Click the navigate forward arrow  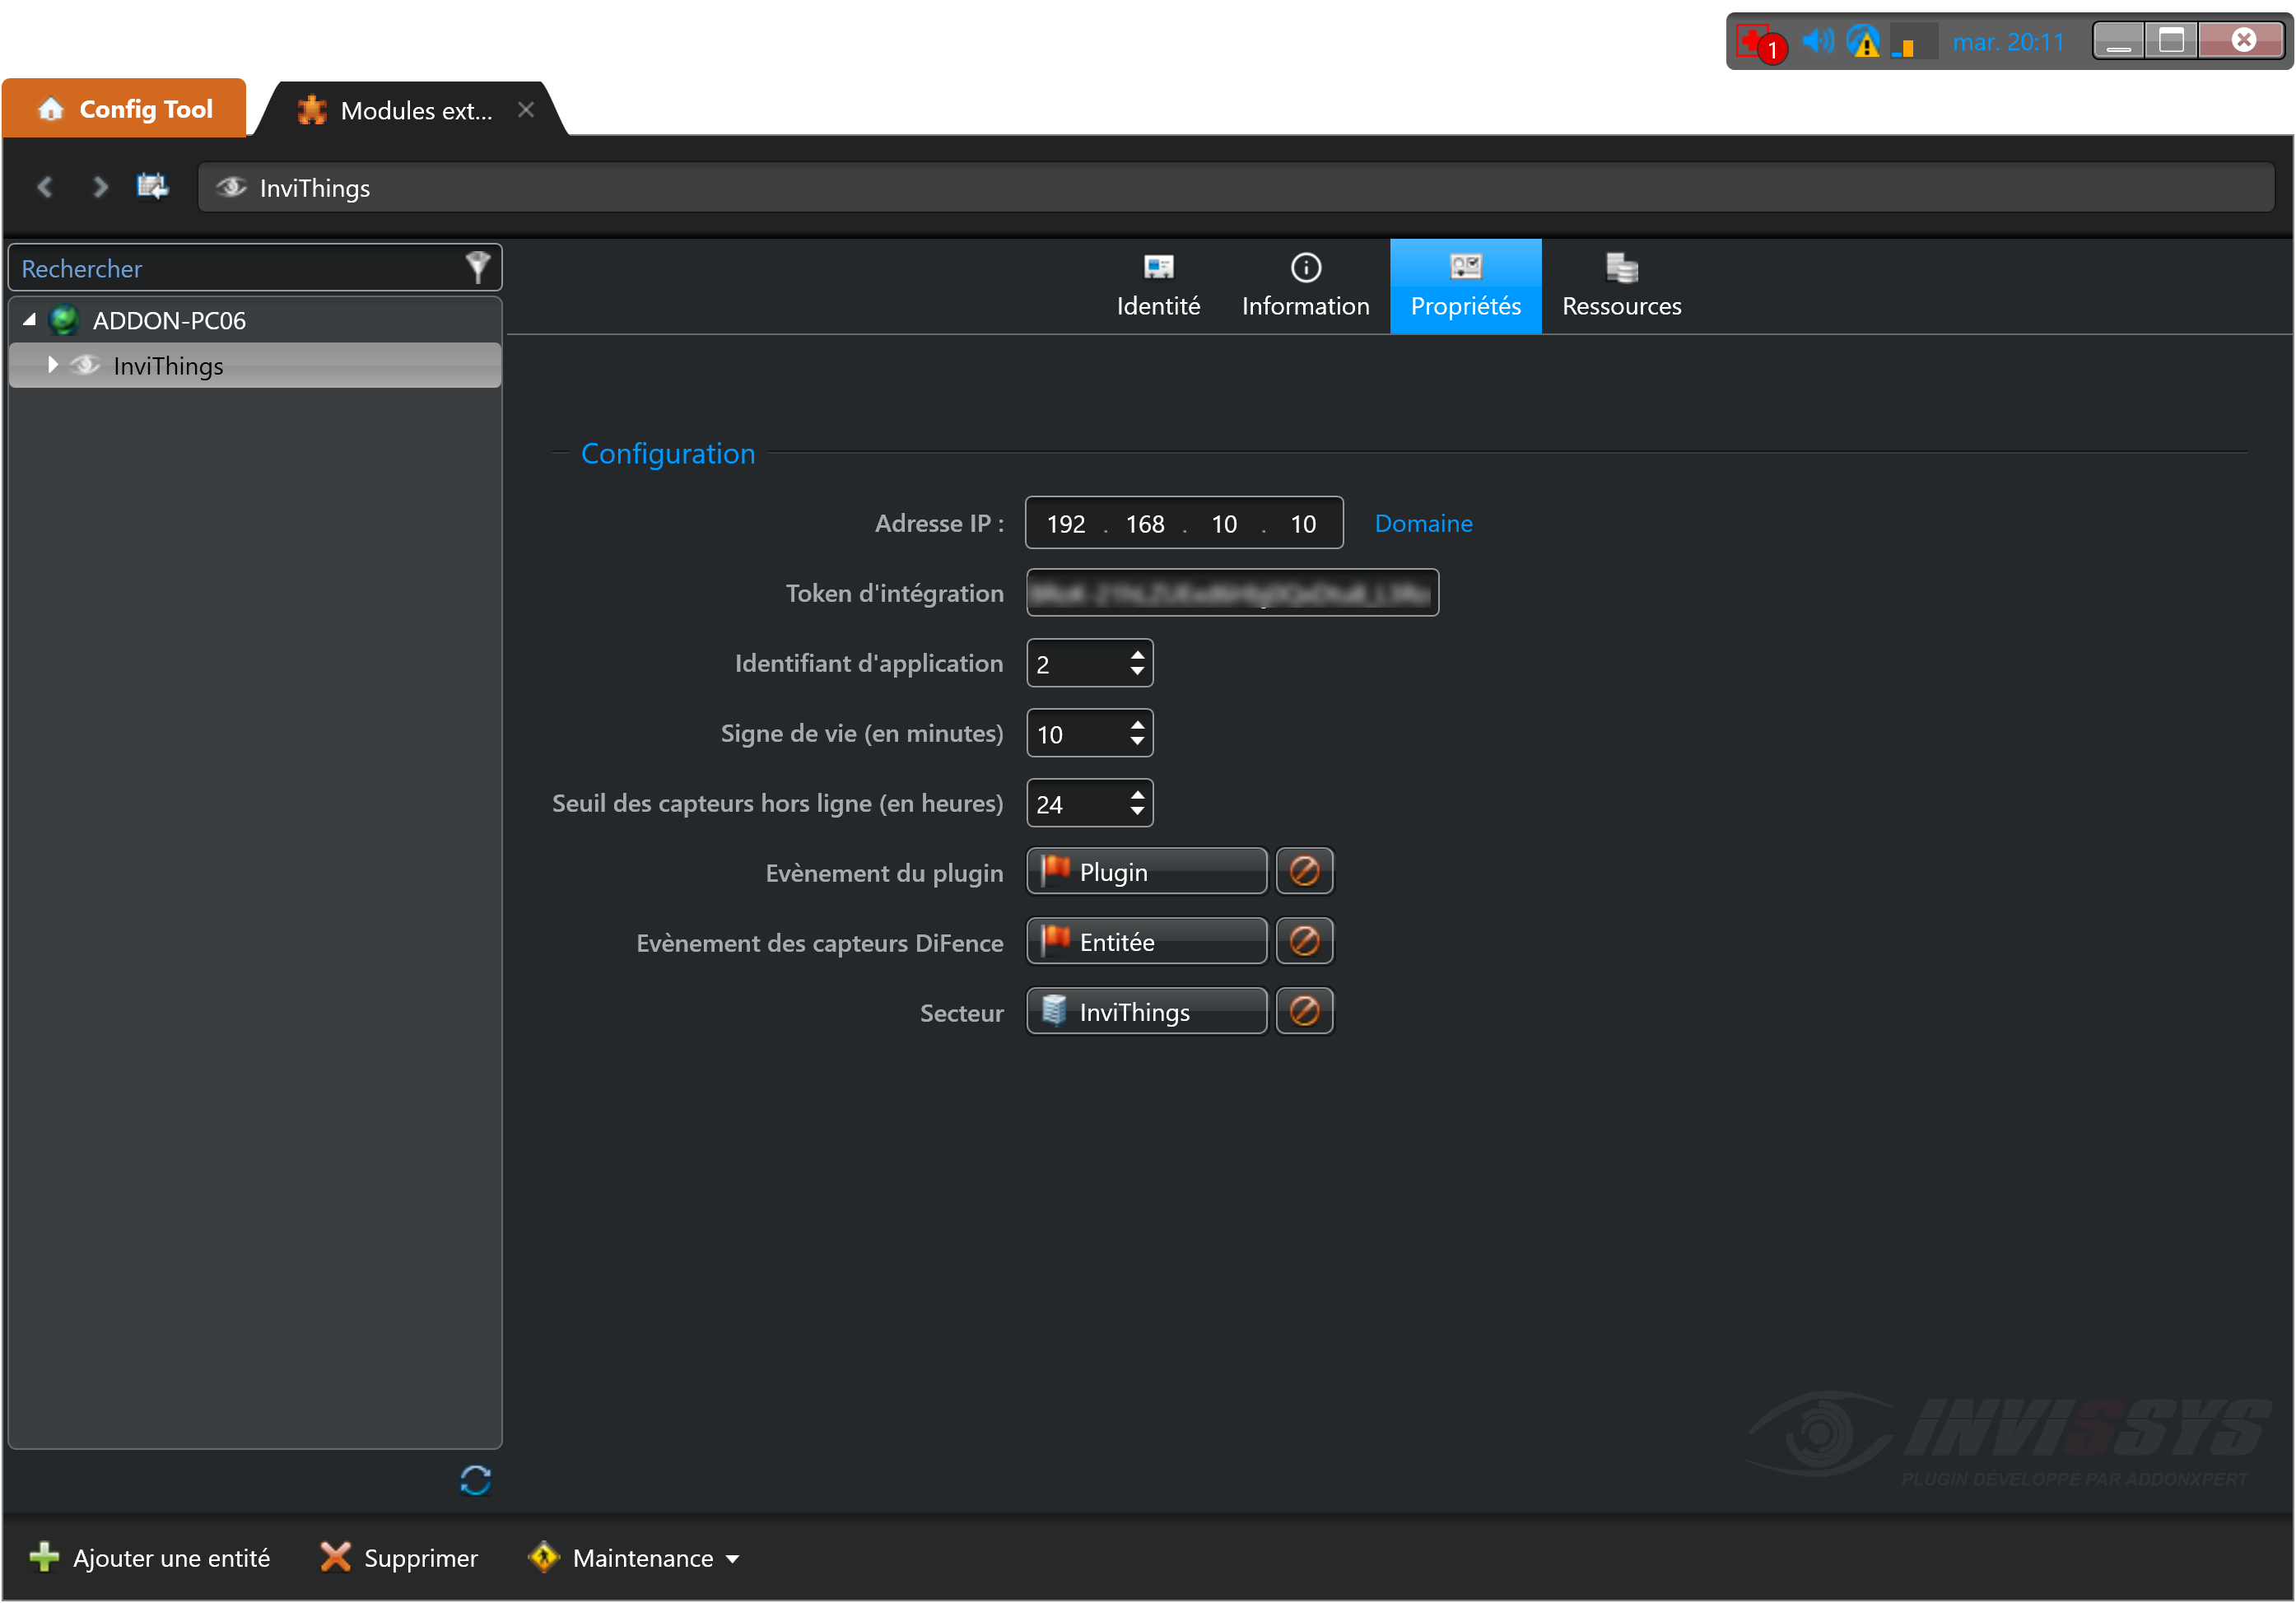click(100, 187)
